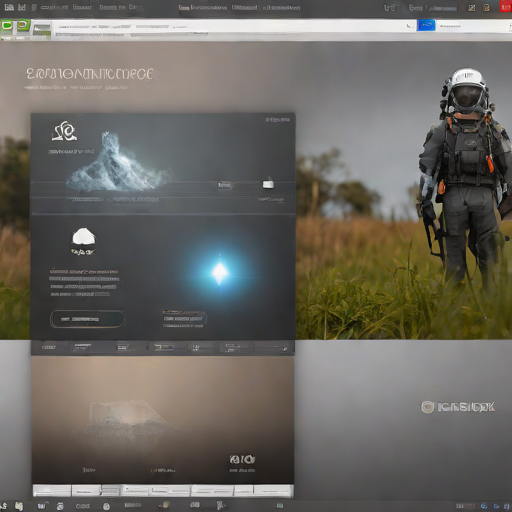Image resolution: width=512 pixels, height=512 pixels.
Task: Click the swirl logo icon in dark panel
Action: coord(65,131)
